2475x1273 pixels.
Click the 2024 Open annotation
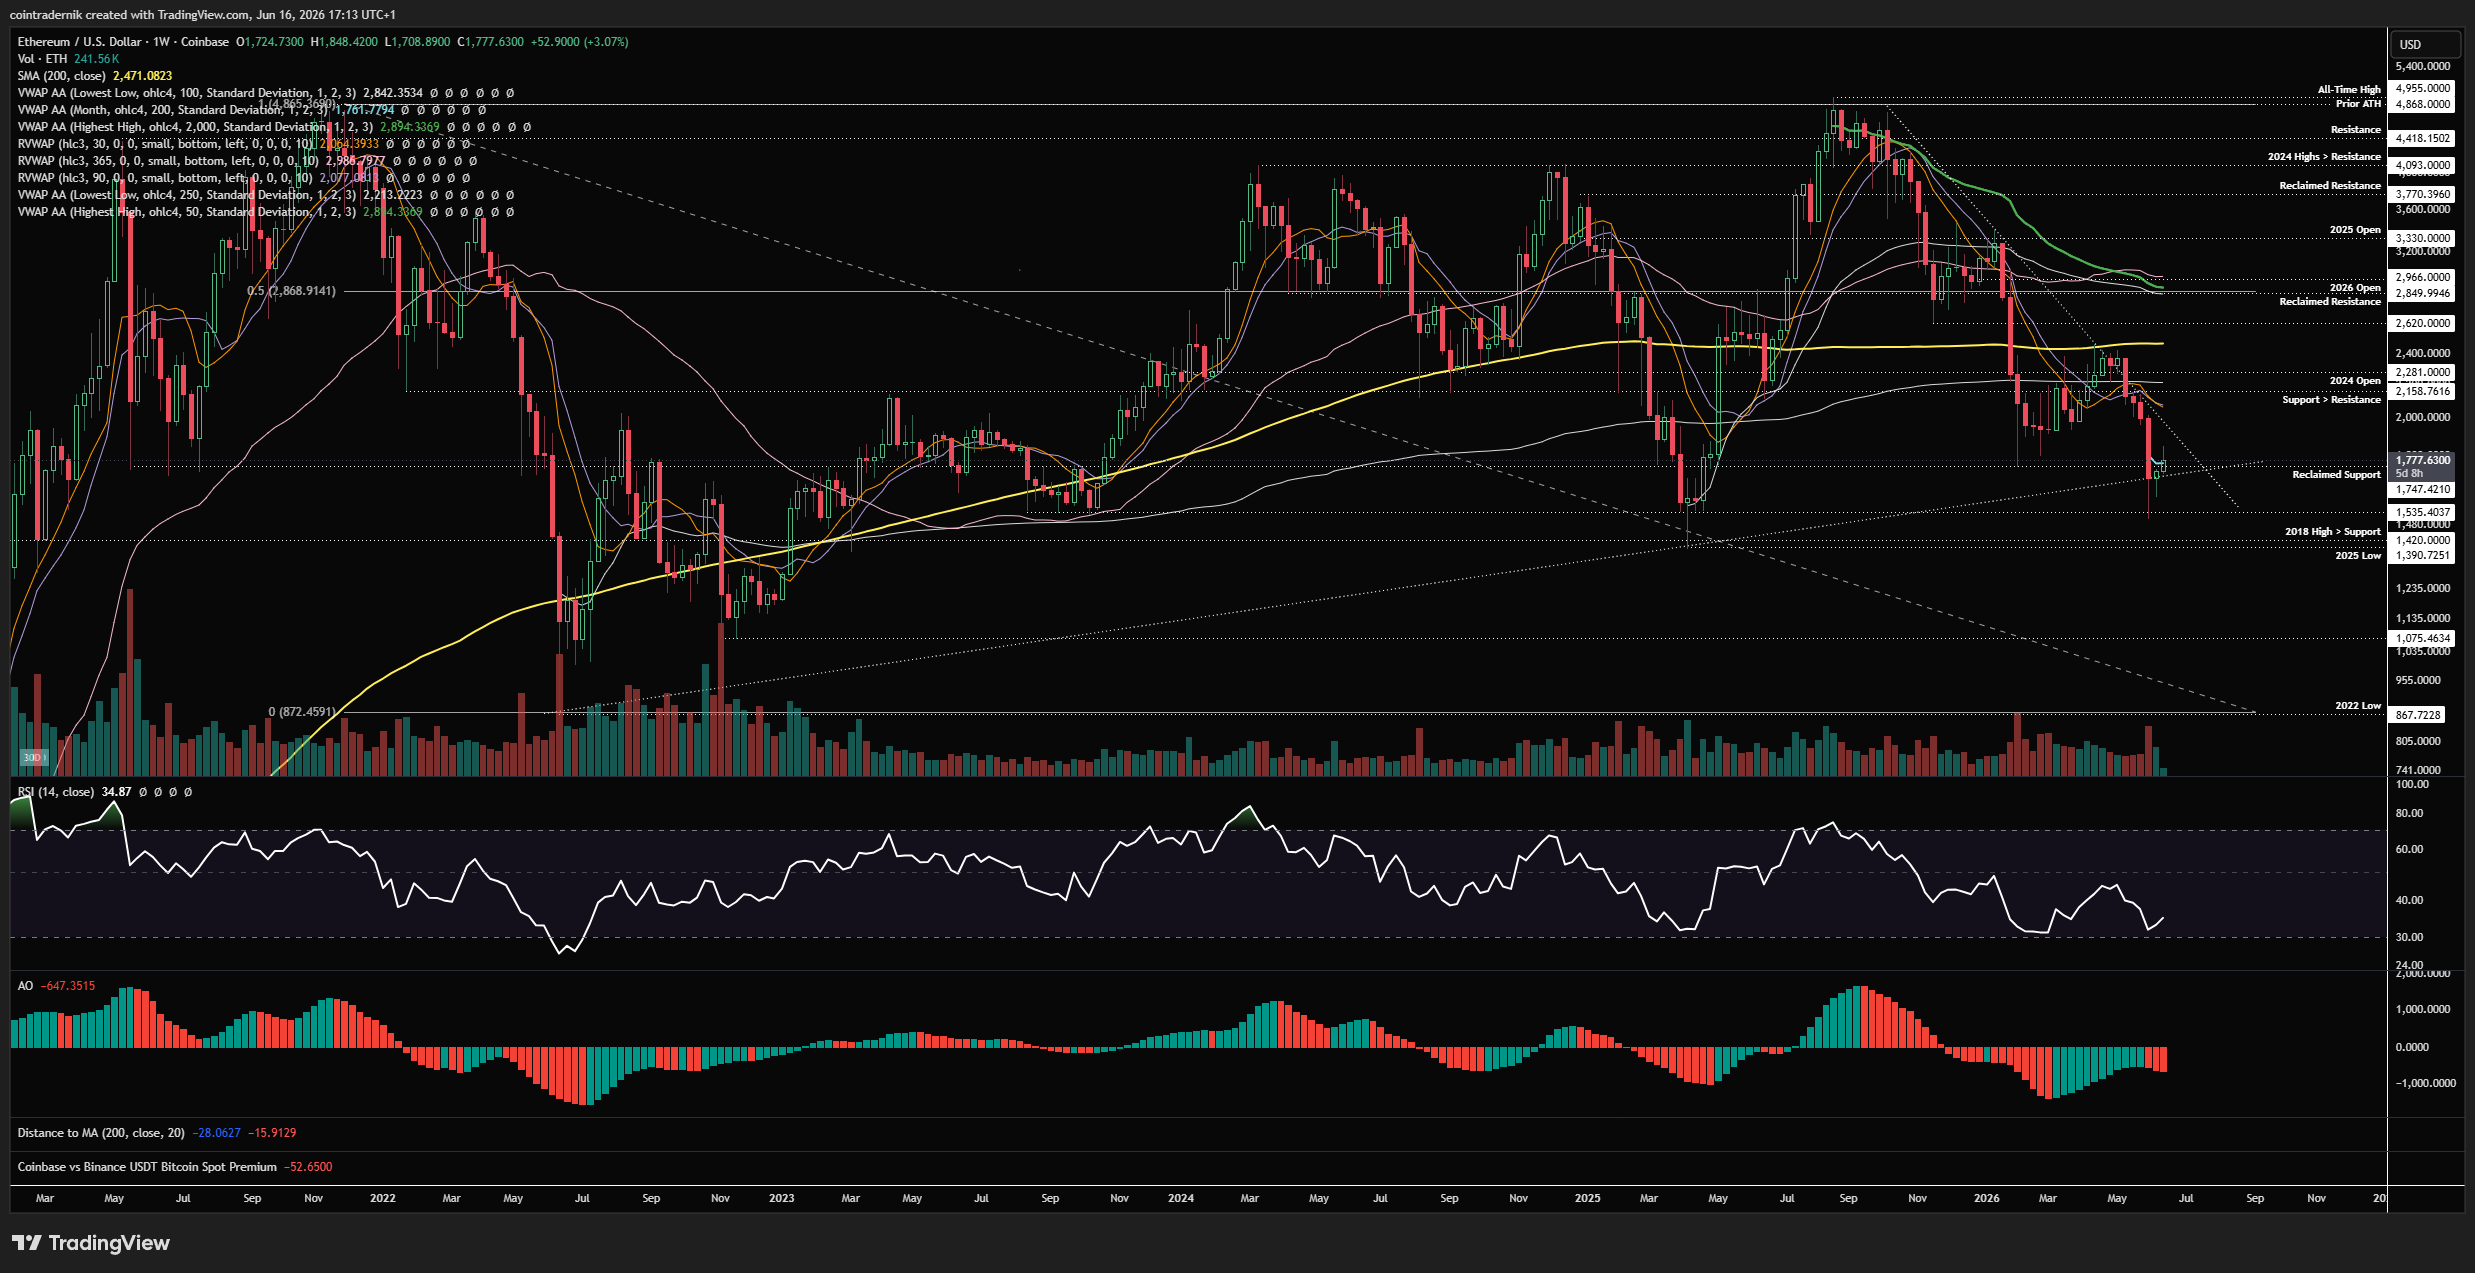tap(2355, 381)
